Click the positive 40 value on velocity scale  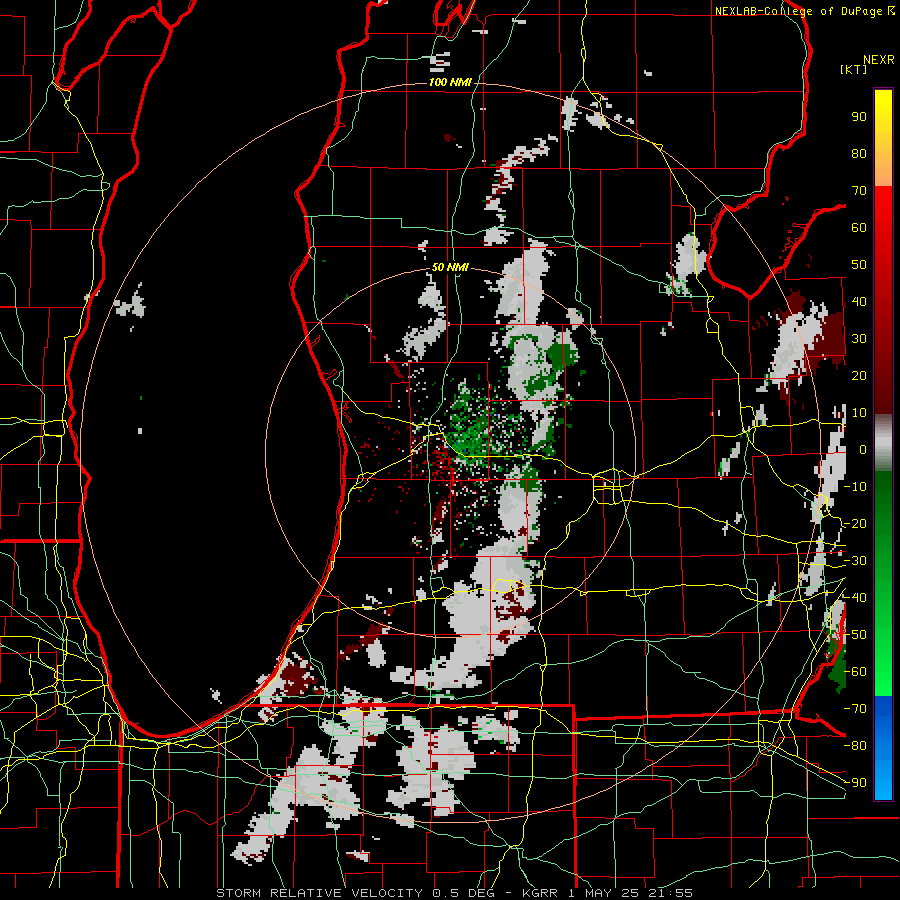tap(859, 302)
